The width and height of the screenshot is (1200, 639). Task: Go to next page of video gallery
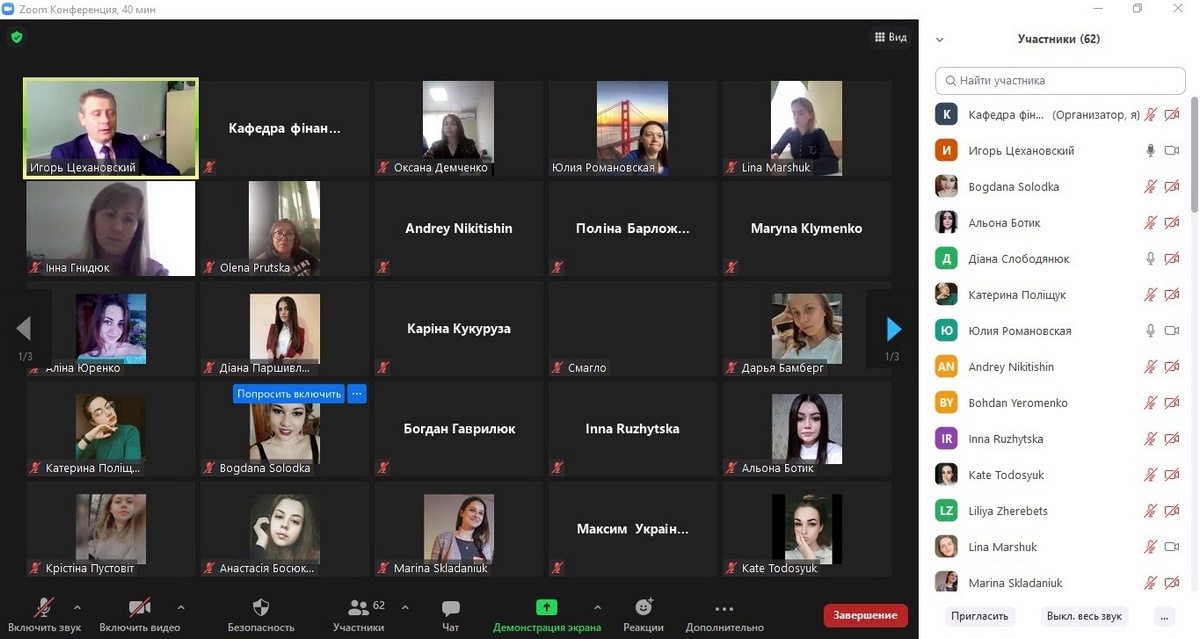pyautogui.click(x=893, y=329)
